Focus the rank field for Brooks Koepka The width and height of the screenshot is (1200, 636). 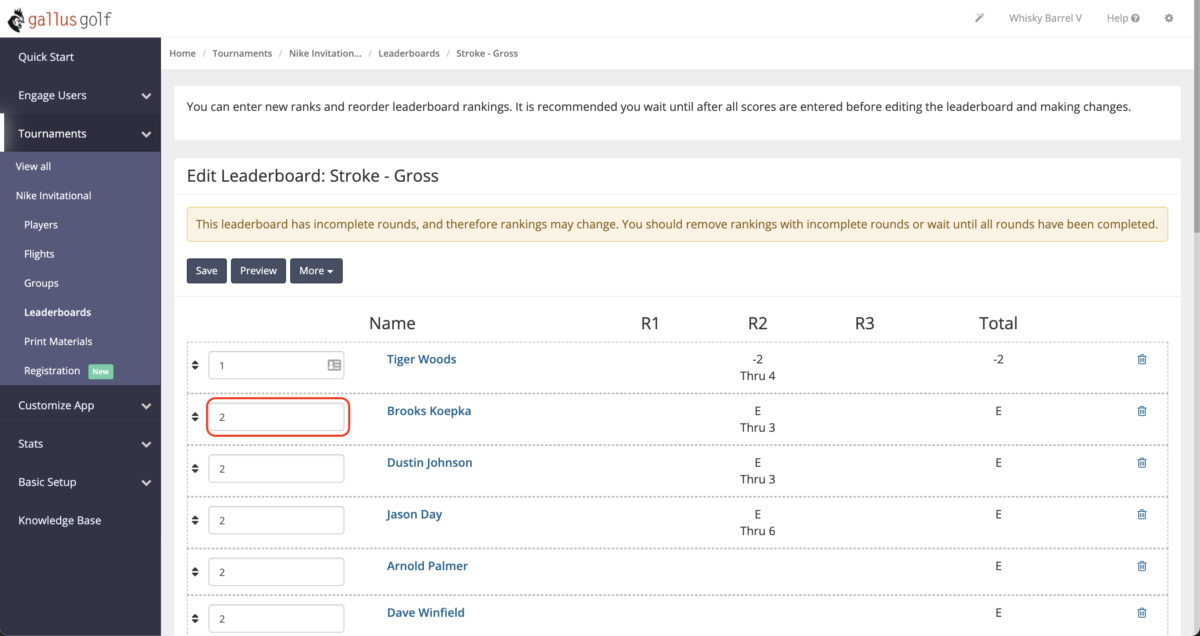click(x=276, y=417)
